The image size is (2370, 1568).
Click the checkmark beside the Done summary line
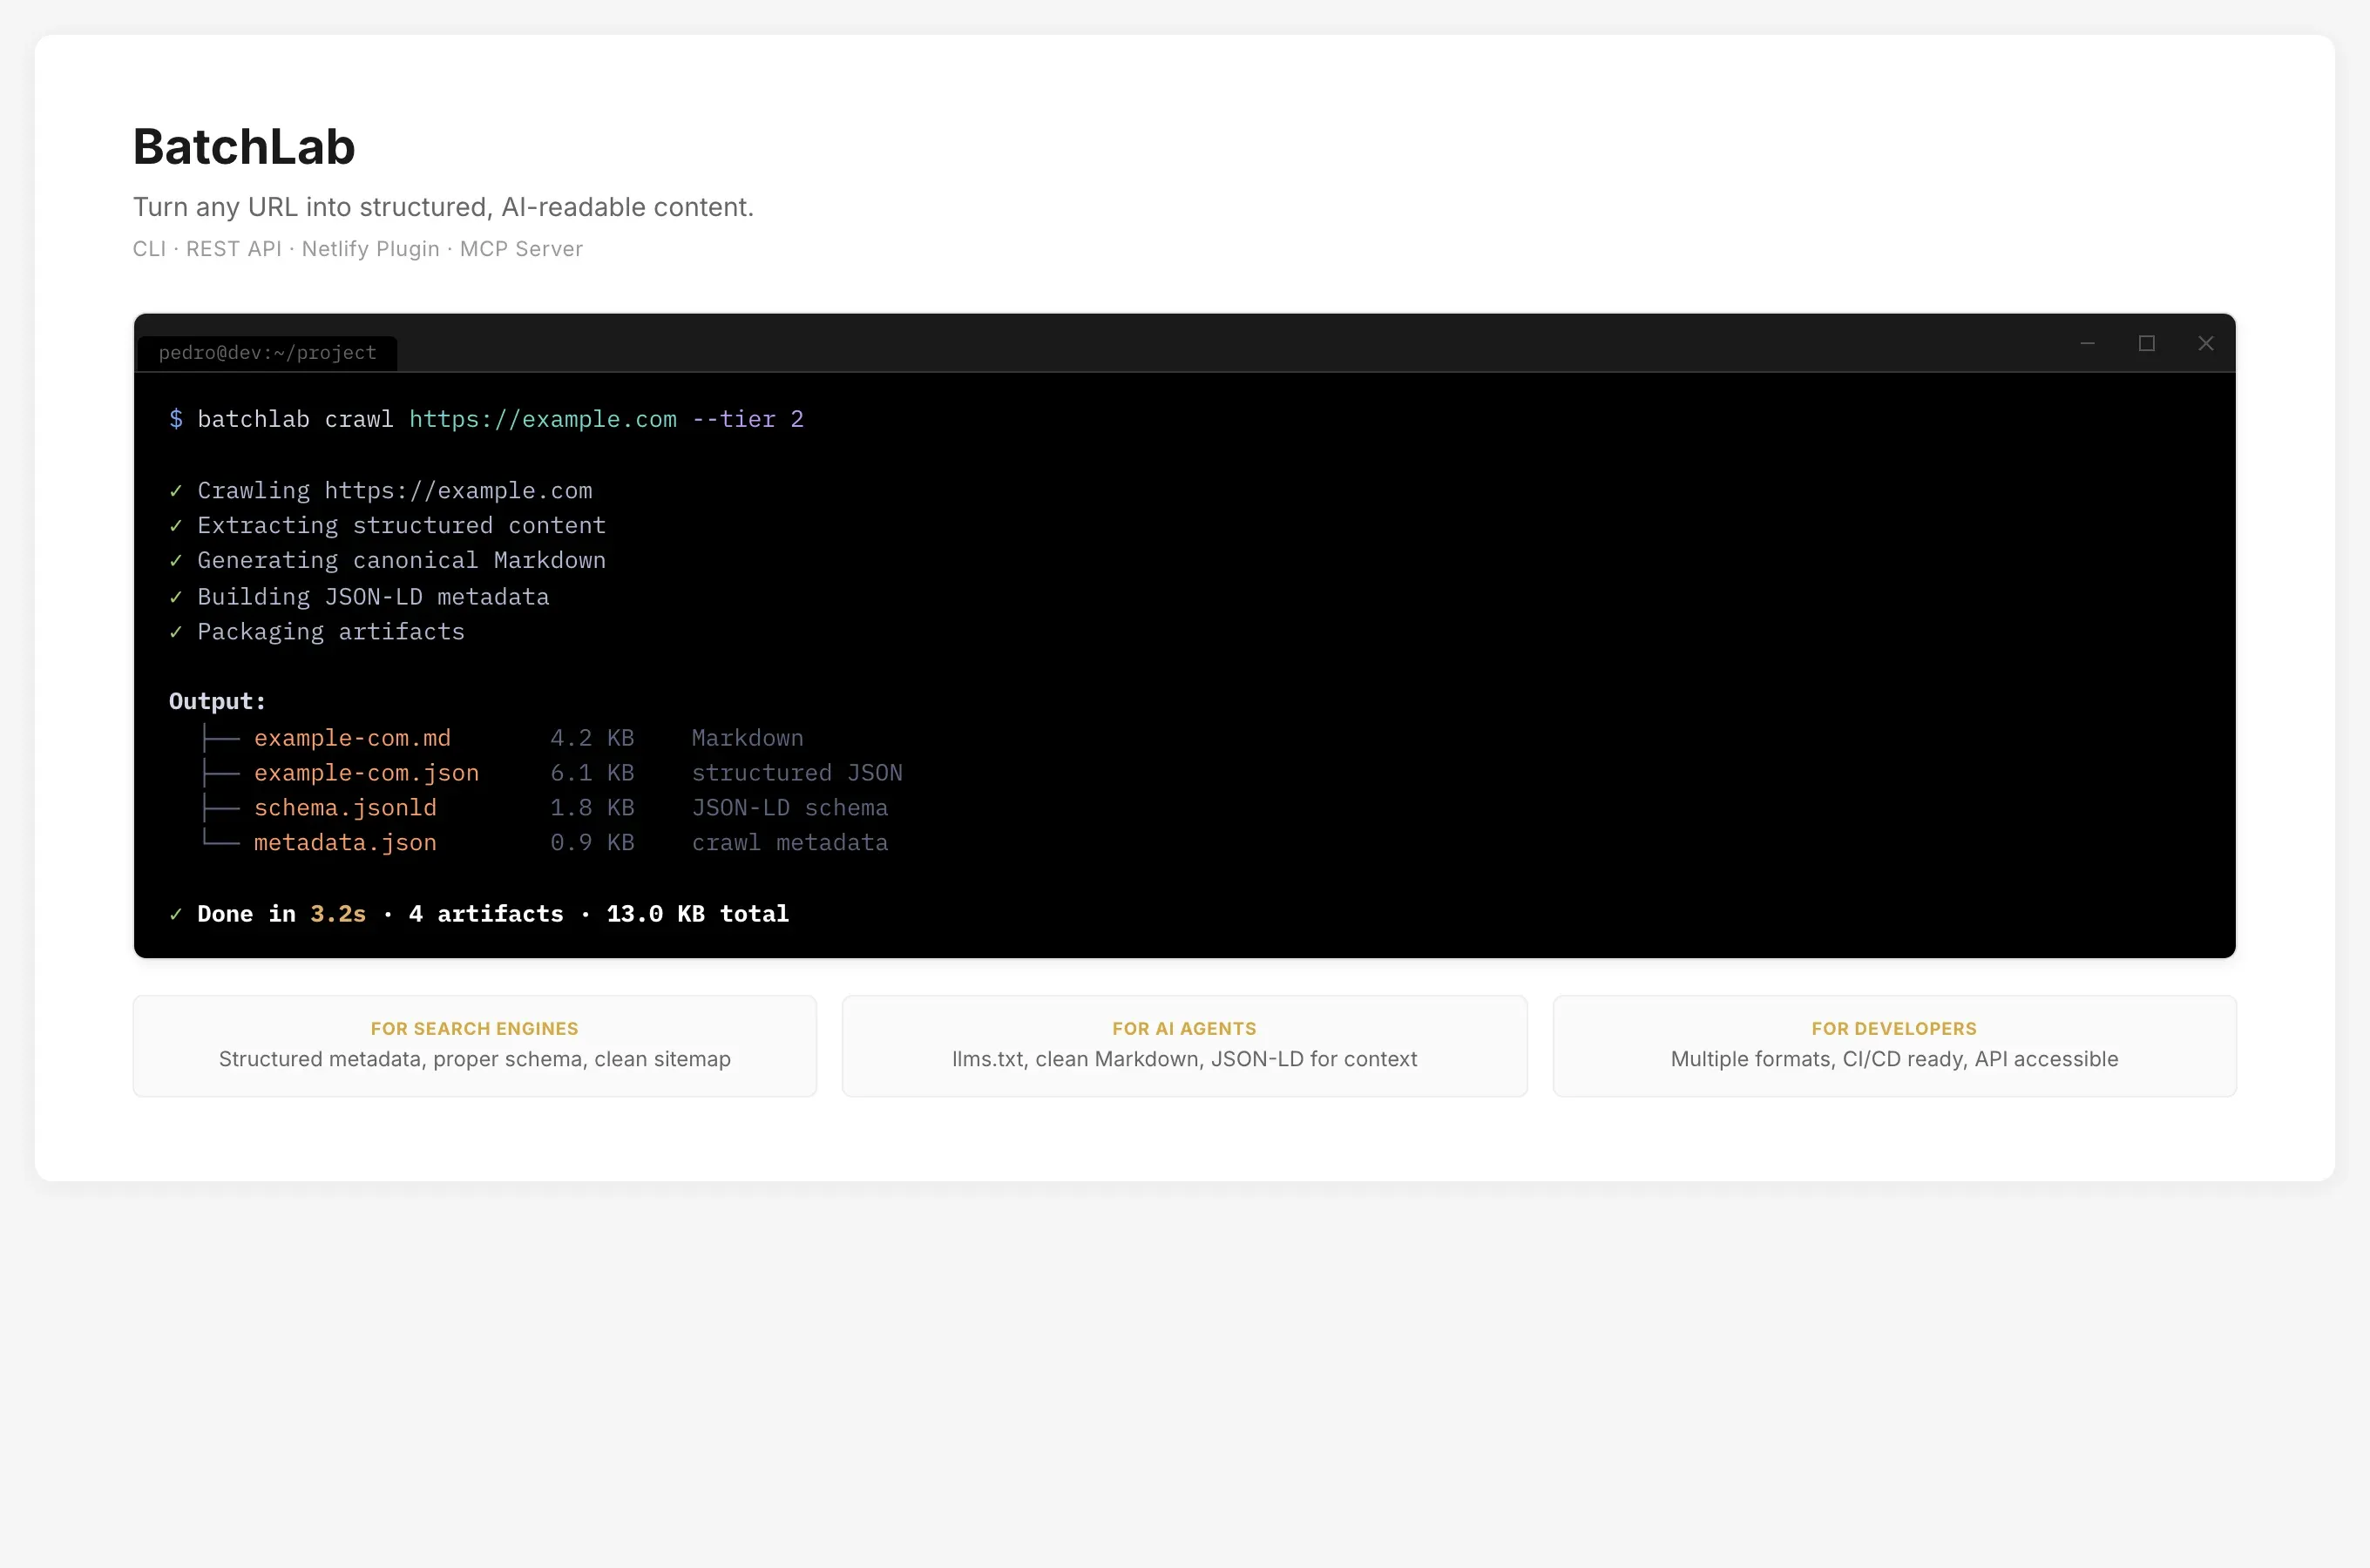click(x=177, y=913)
